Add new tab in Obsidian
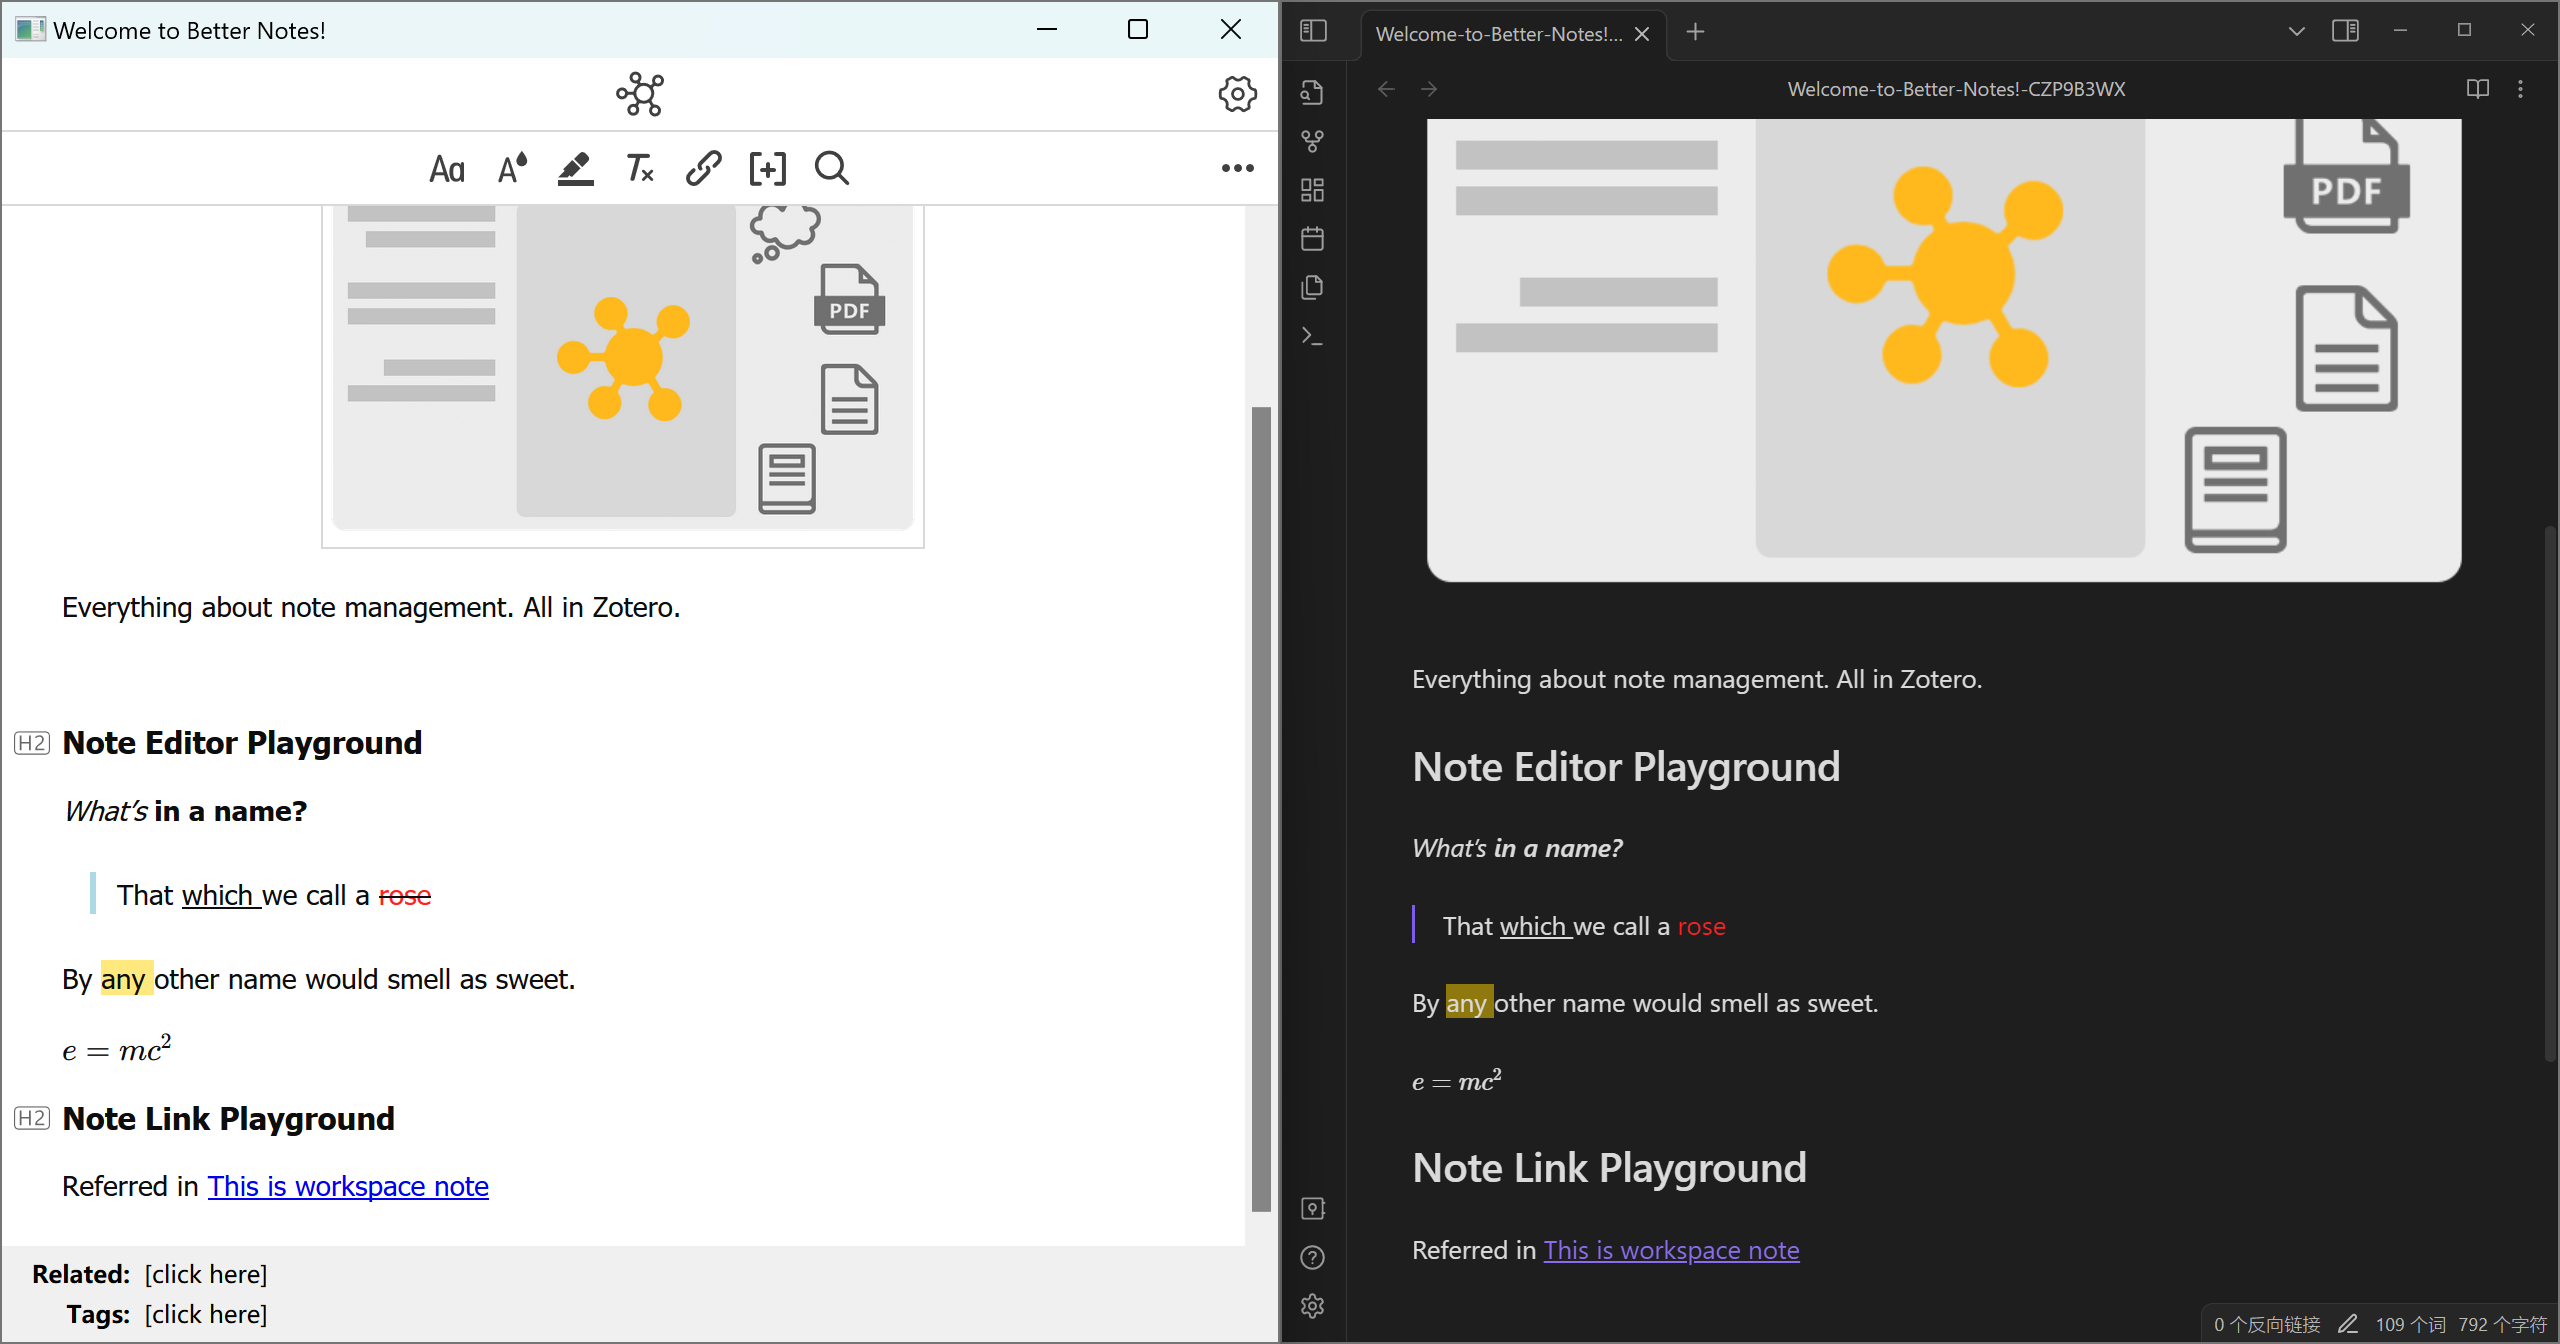Viewport: 2560px width, 1344px height. click(1695, 32)
